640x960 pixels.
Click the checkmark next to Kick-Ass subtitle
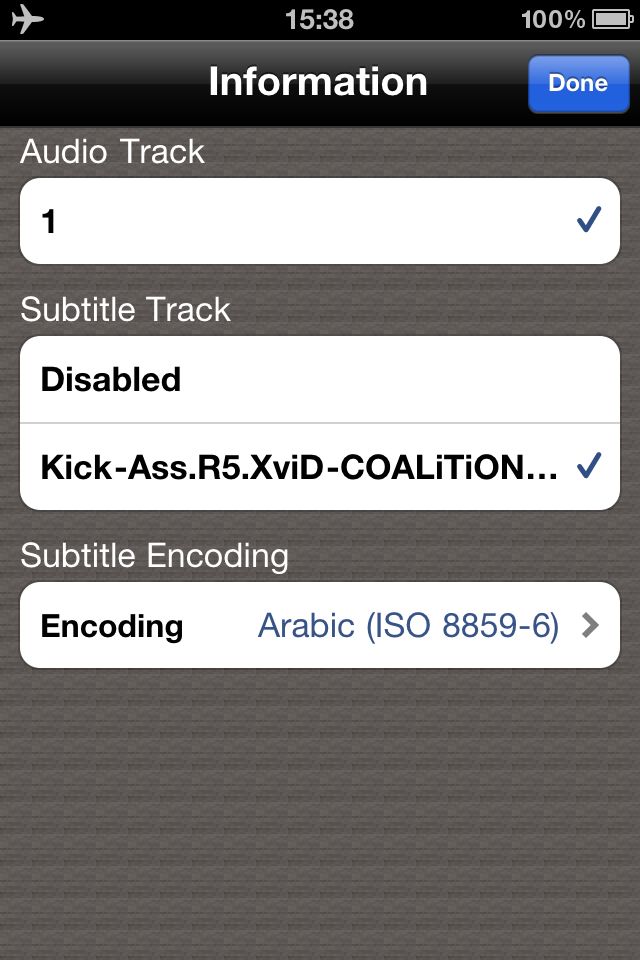589,465
